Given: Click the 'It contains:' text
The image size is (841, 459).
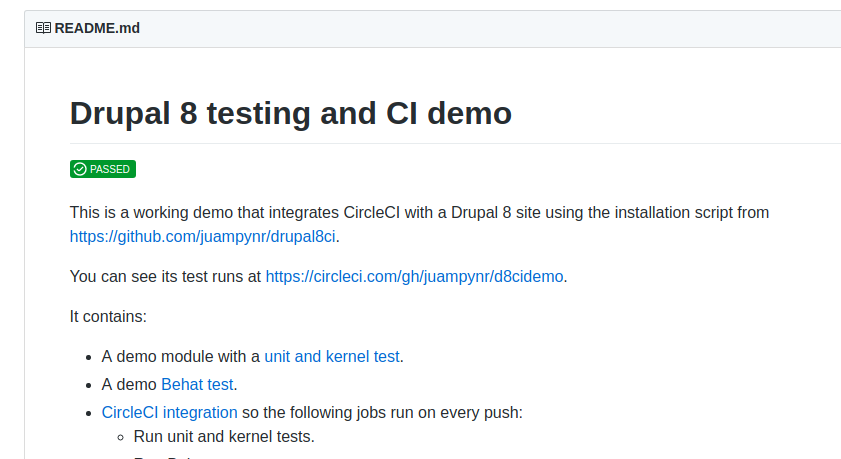Looking at the screenshot, I should [x=108, y=316].
